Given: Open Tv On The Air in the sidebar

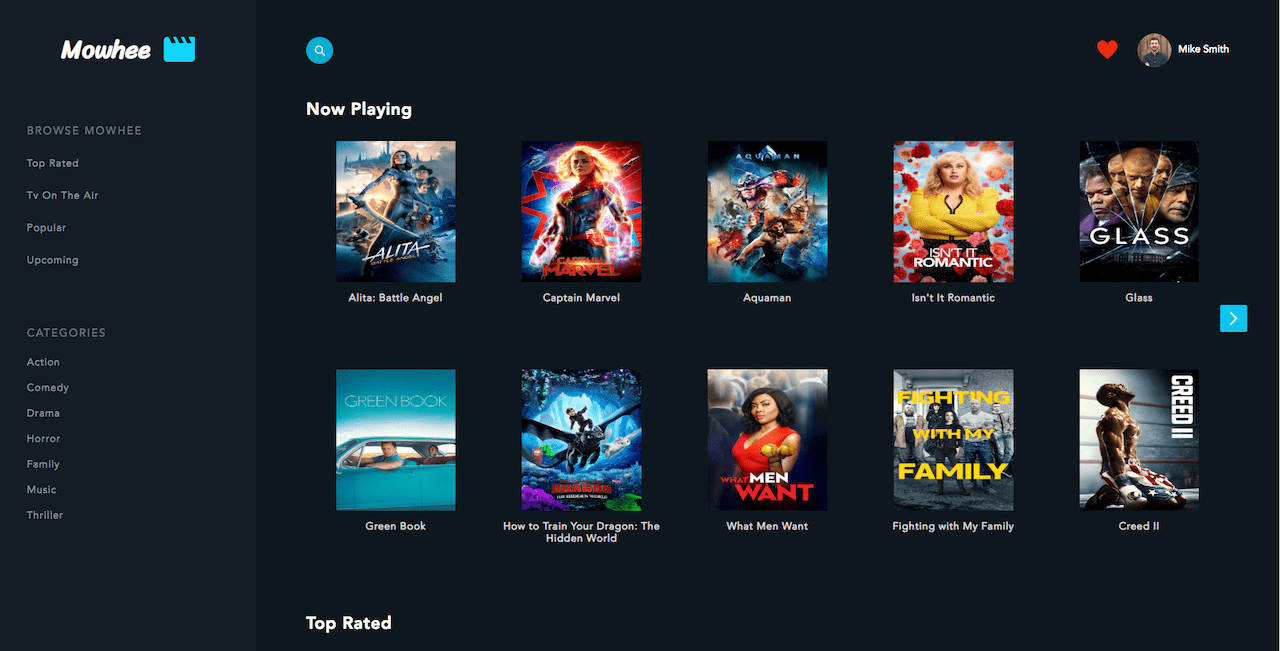Looking at the screenshot, I should pos(62,195).
